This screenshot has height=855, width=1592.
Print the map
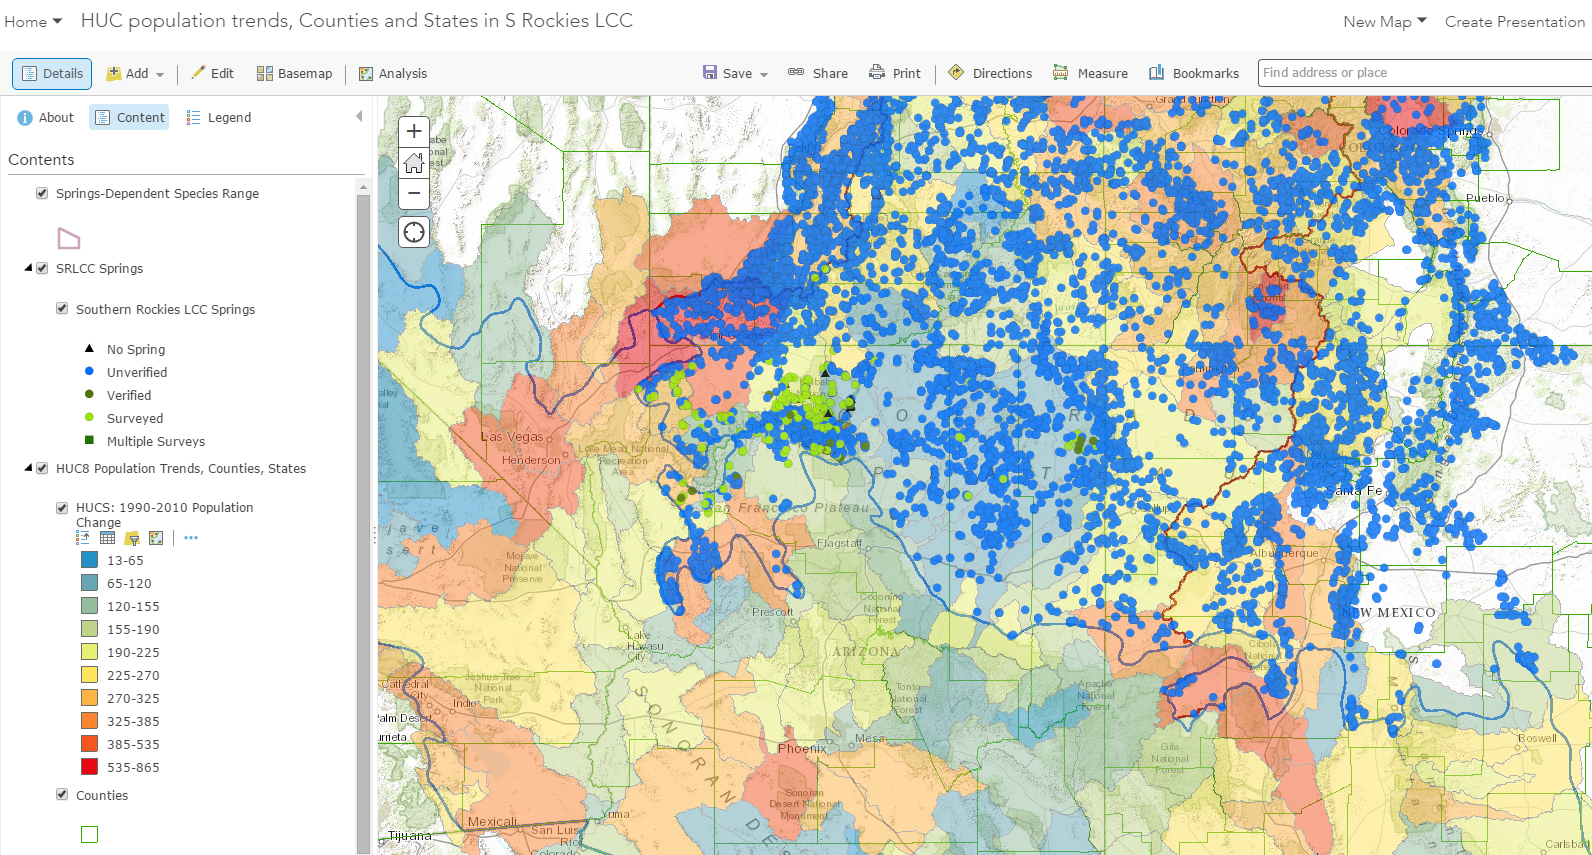pos(895,74)
